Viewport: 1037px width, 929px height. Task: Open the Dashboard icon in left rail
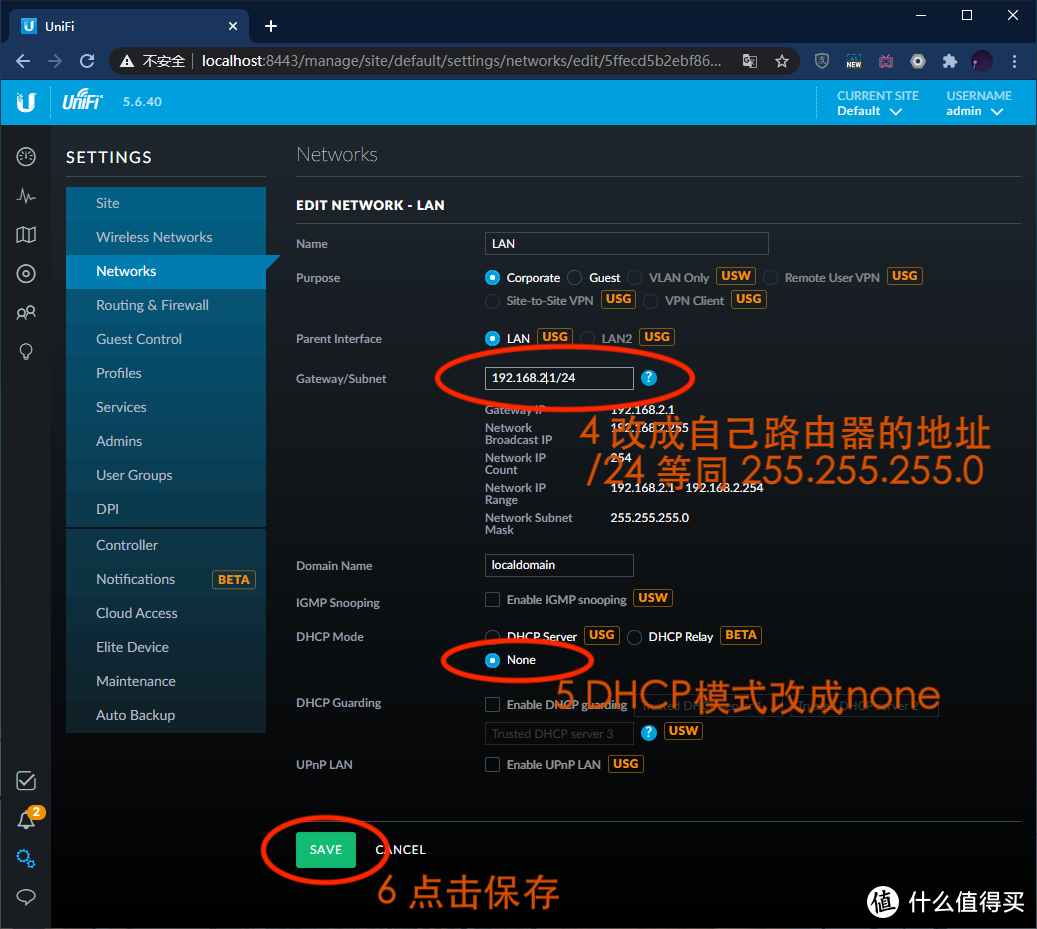coord(26,157)
